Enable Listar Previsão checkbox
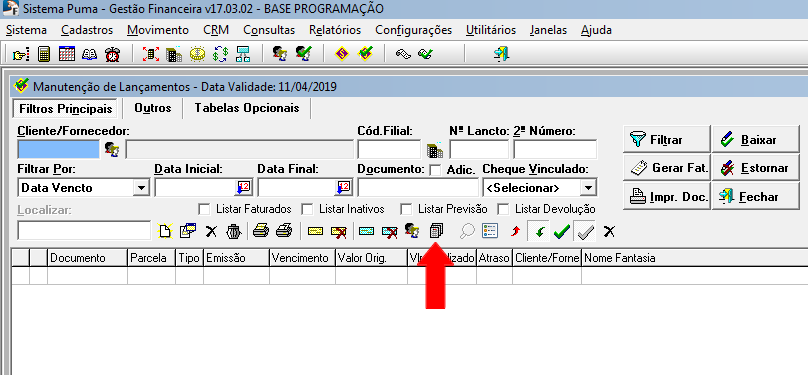The image size is (808, 375). [406, 210]
